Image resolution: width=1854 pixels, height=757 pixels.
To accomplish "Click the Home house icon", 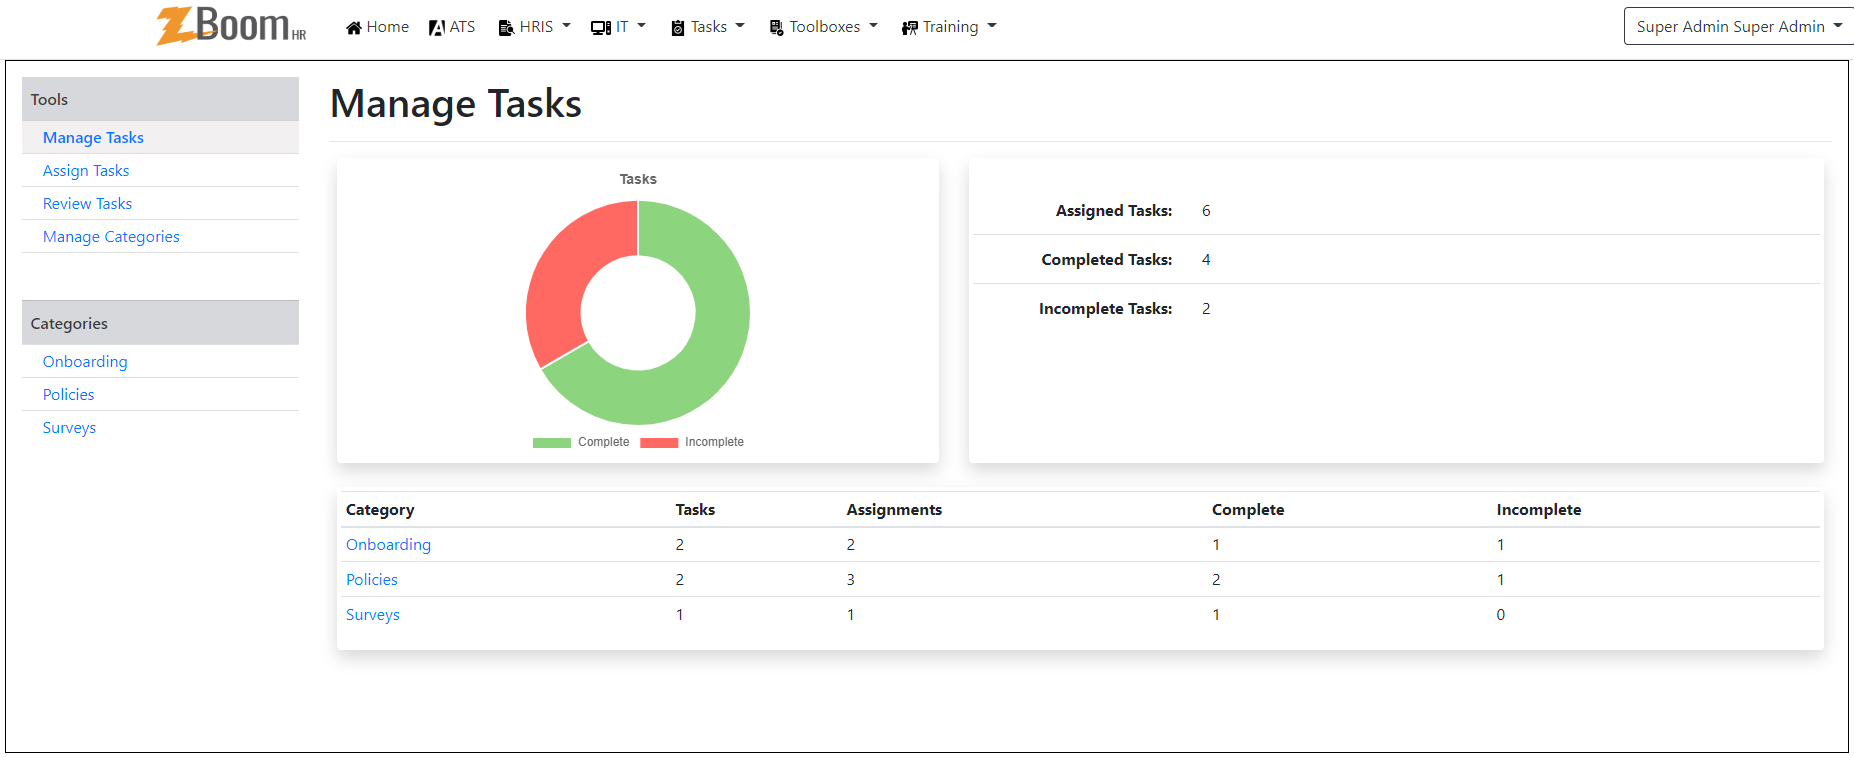I will [354, 28].
